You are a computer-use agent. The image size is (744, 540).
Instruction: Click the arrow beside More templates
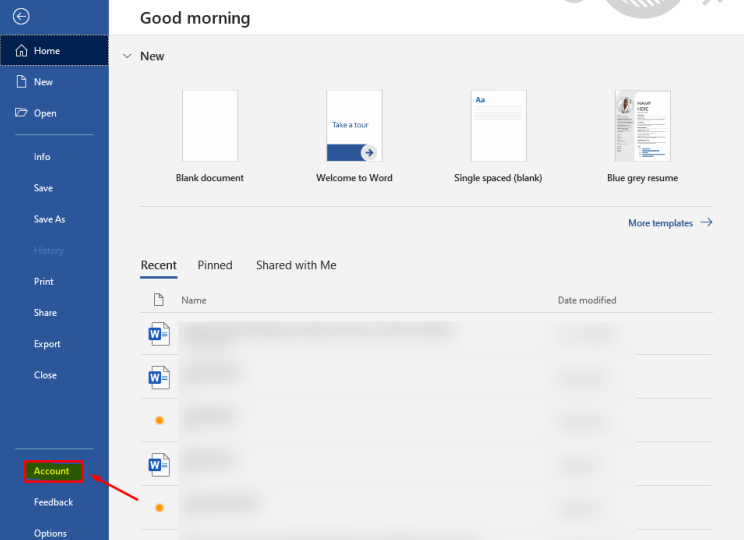pos(707,223)
